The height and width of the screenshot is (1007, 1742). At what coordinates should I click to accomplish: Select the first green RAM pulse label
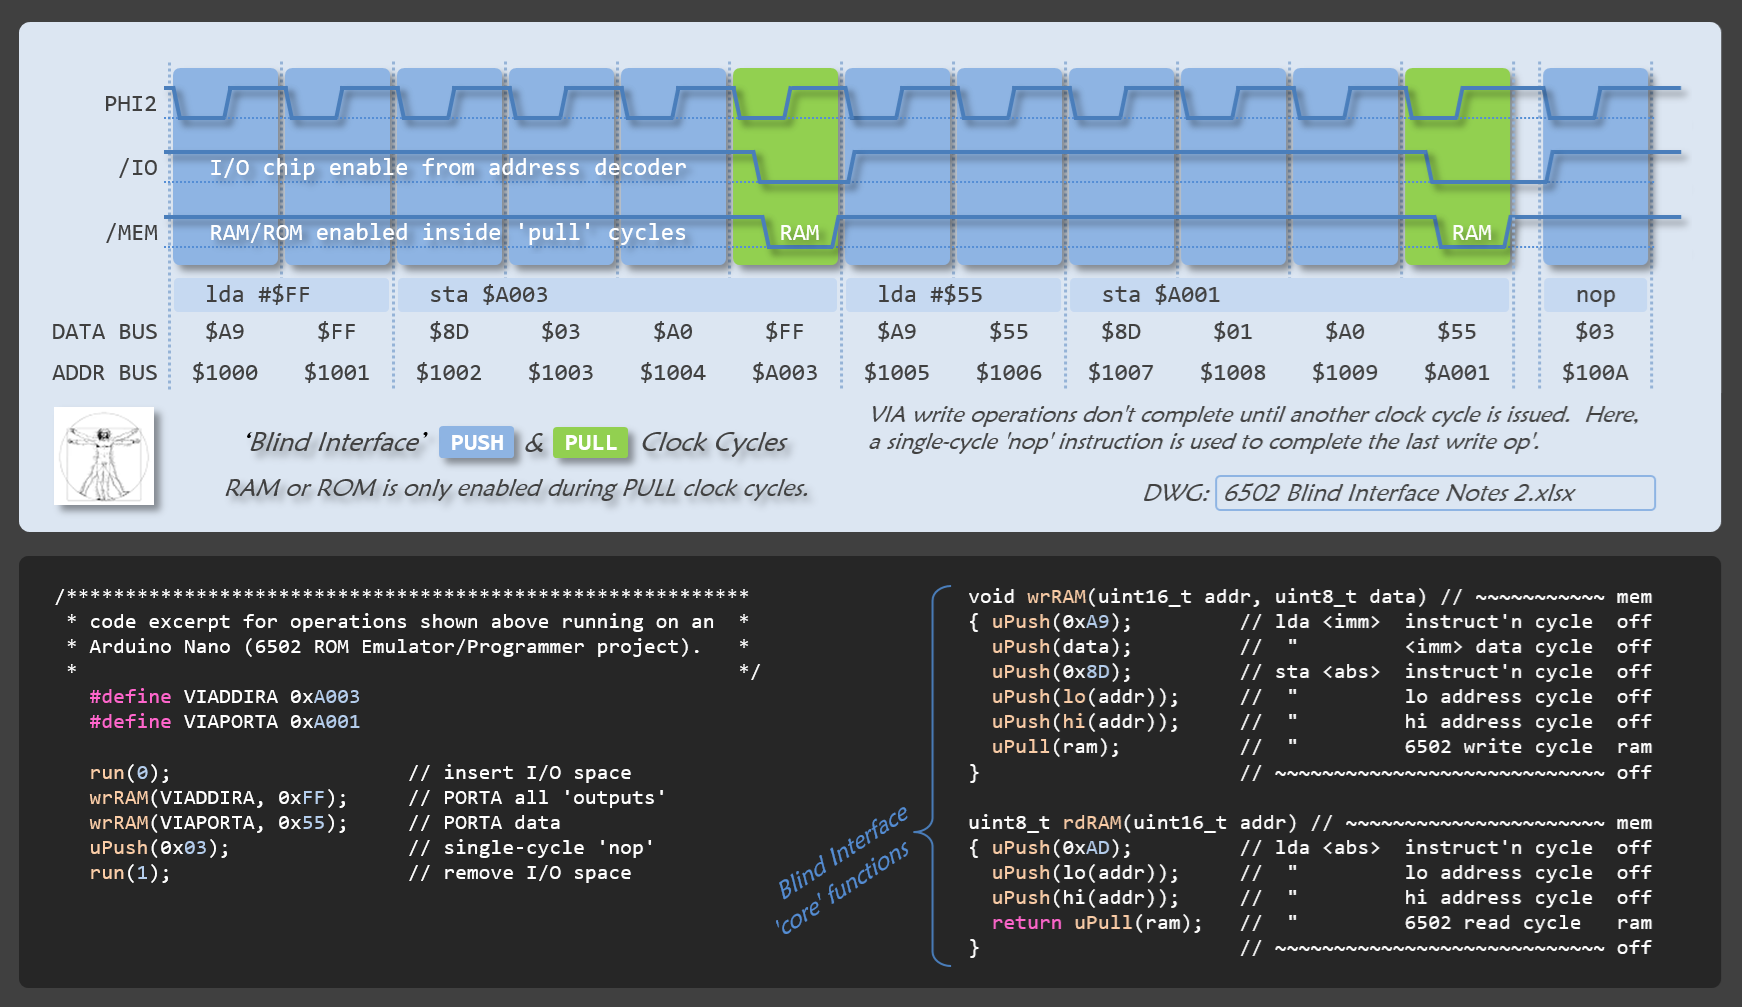799,233
